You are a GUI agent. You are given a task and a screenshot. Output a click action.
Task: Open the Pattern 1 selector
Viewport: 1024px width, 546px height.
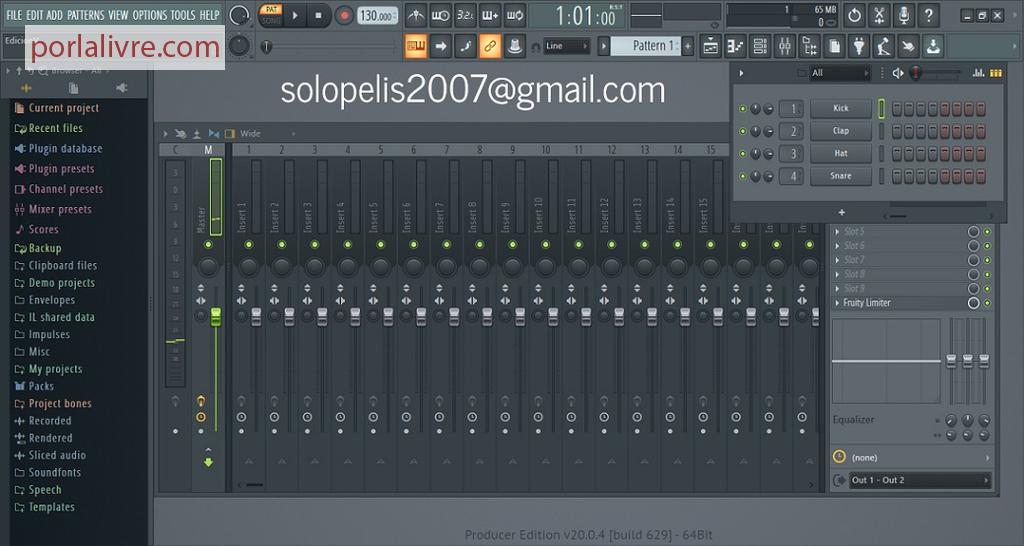tap(645, 46)
